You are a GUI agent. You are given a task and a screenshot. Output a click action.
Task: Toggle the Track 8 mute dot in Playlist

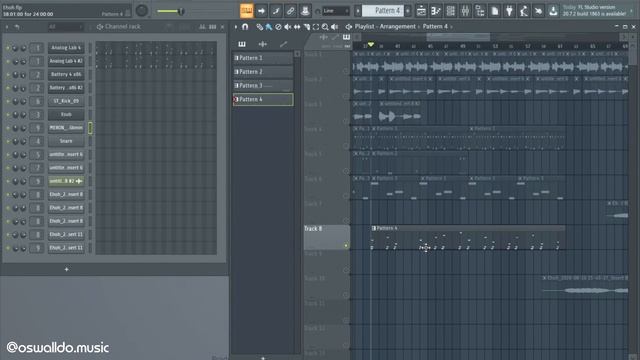pos(346,246)
